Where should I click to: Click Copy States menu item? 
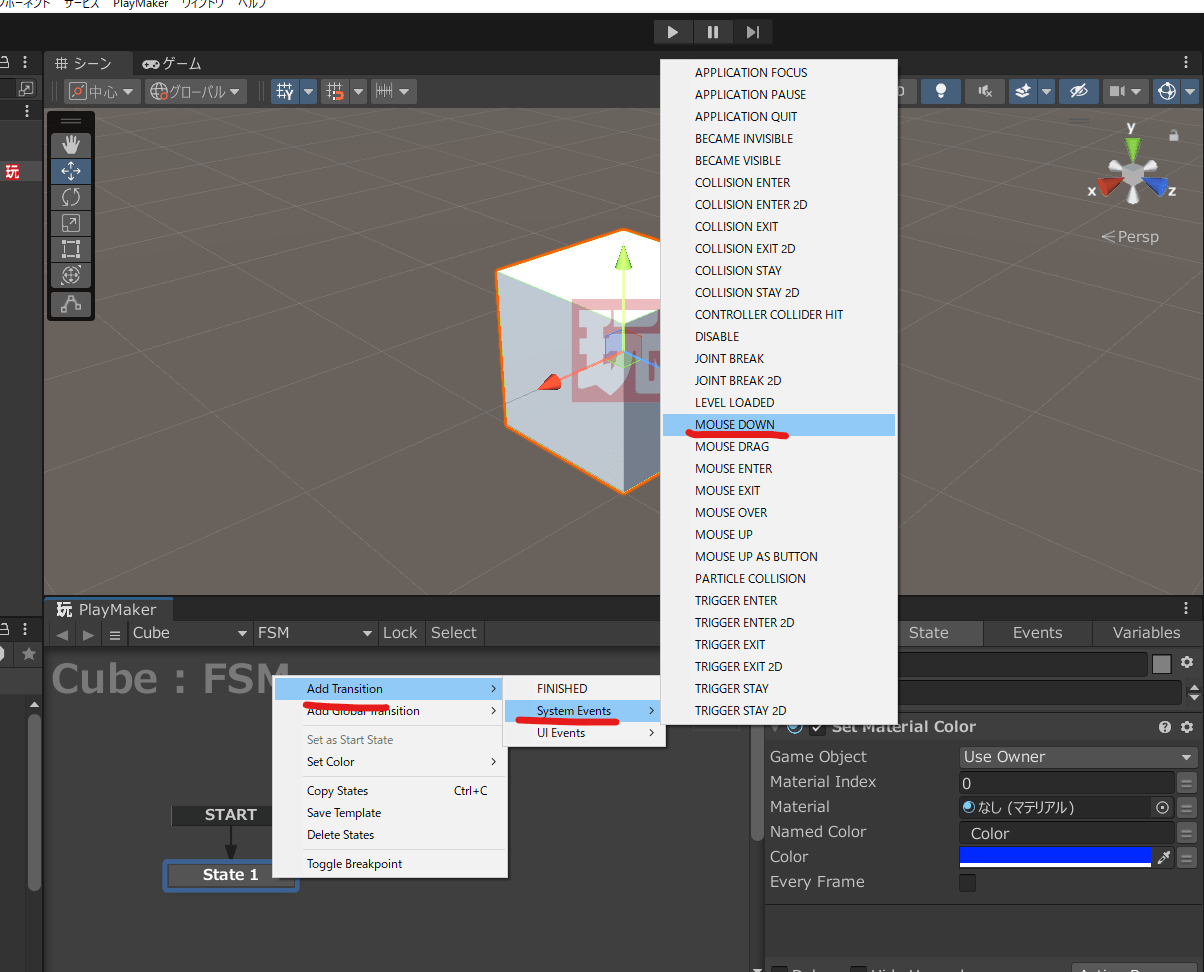pyautogui.click(x=389, y=791)
